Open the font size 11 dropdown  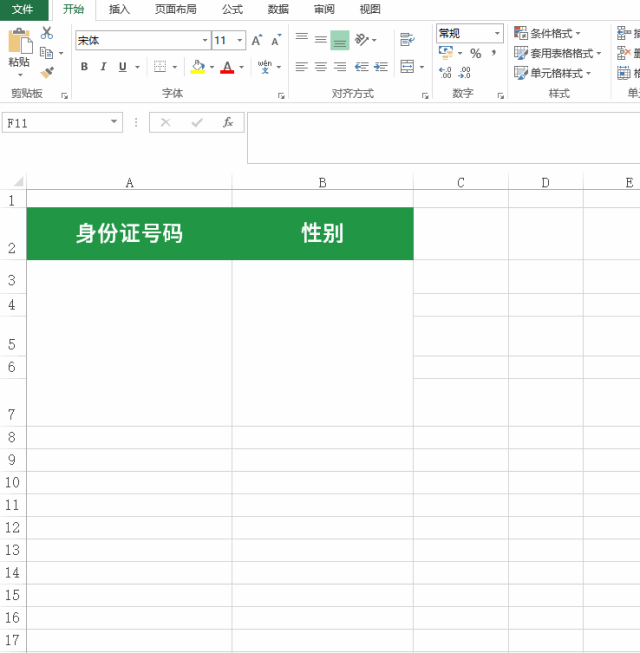pyautogui.click(x=240, y=40)
